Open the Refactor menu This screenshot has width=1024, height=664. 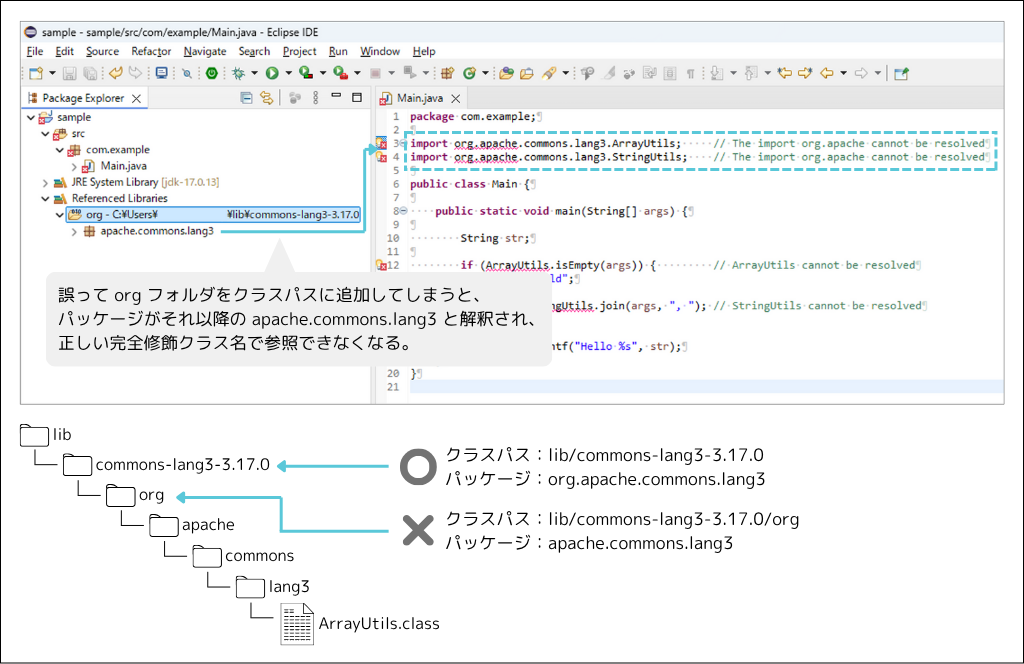click(151, 52)
